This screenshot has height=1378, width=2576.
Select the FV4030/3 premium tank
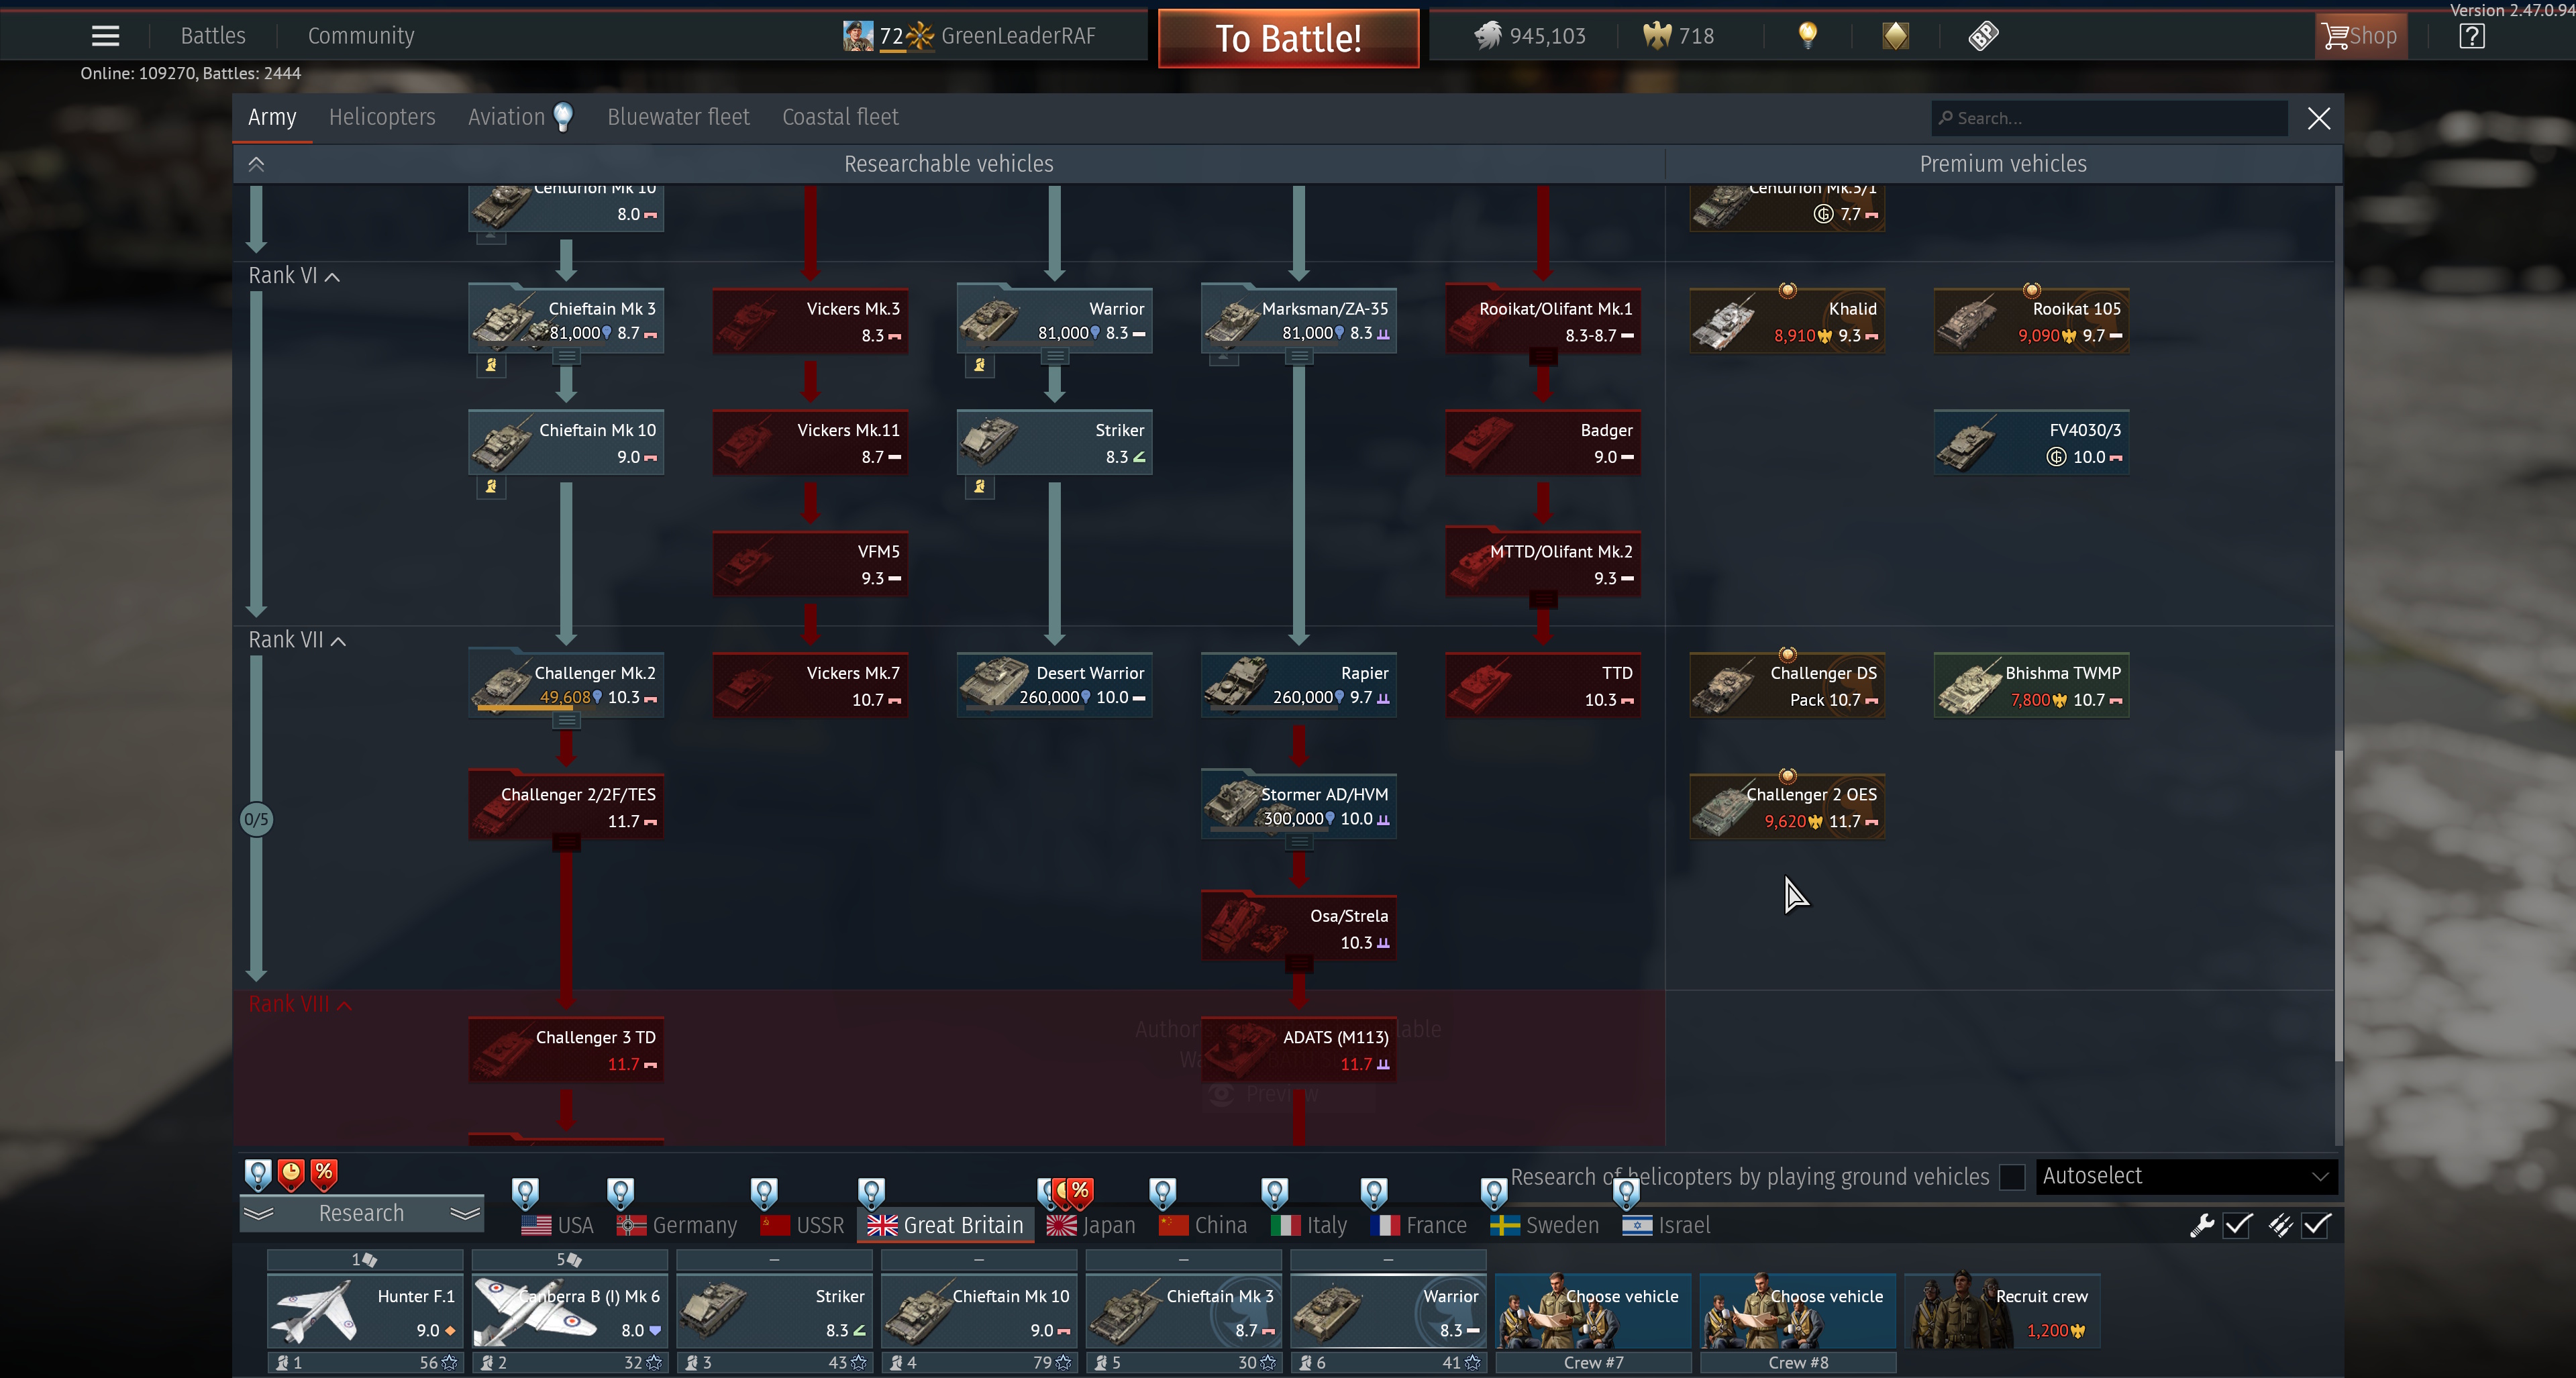pos(2031,442)
